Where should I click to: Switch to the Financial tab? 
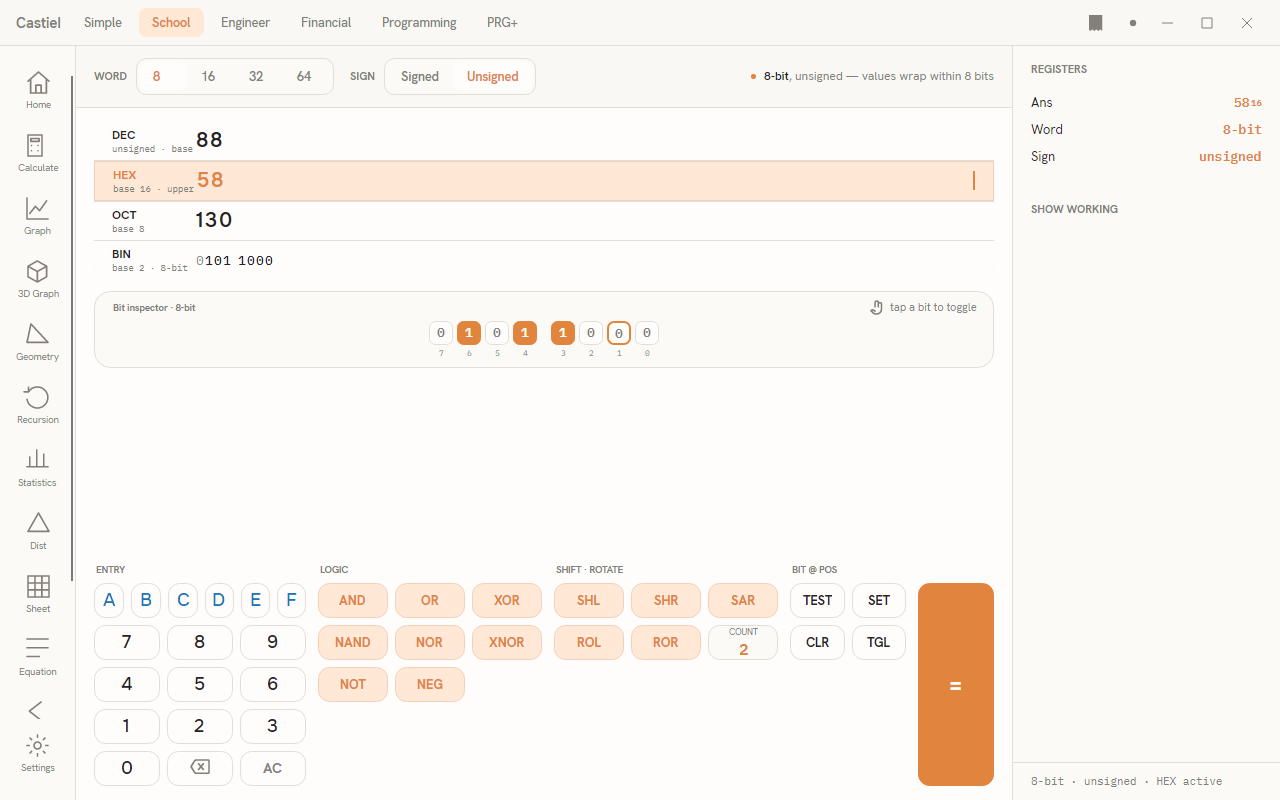click(x=326, y=22)
